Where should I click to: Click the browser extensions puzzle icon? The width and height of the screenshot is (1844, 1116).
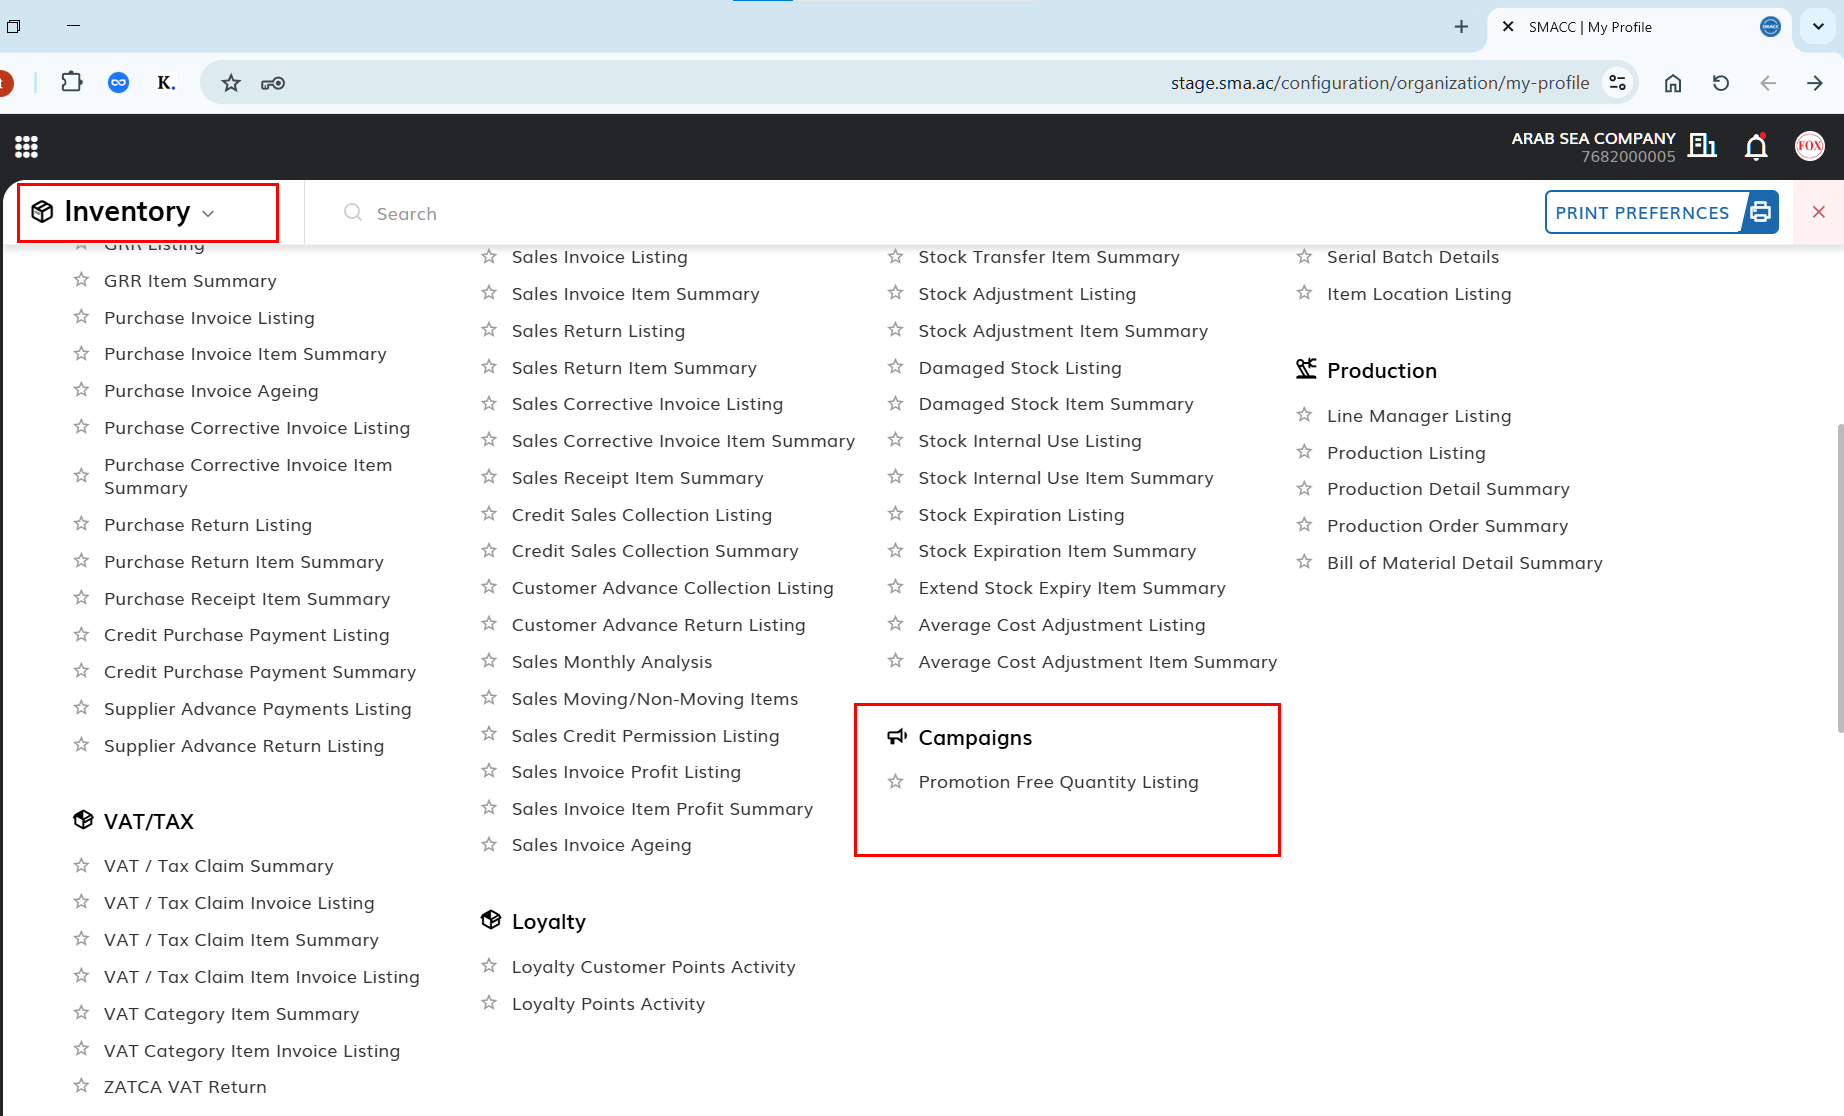[71, 82]
